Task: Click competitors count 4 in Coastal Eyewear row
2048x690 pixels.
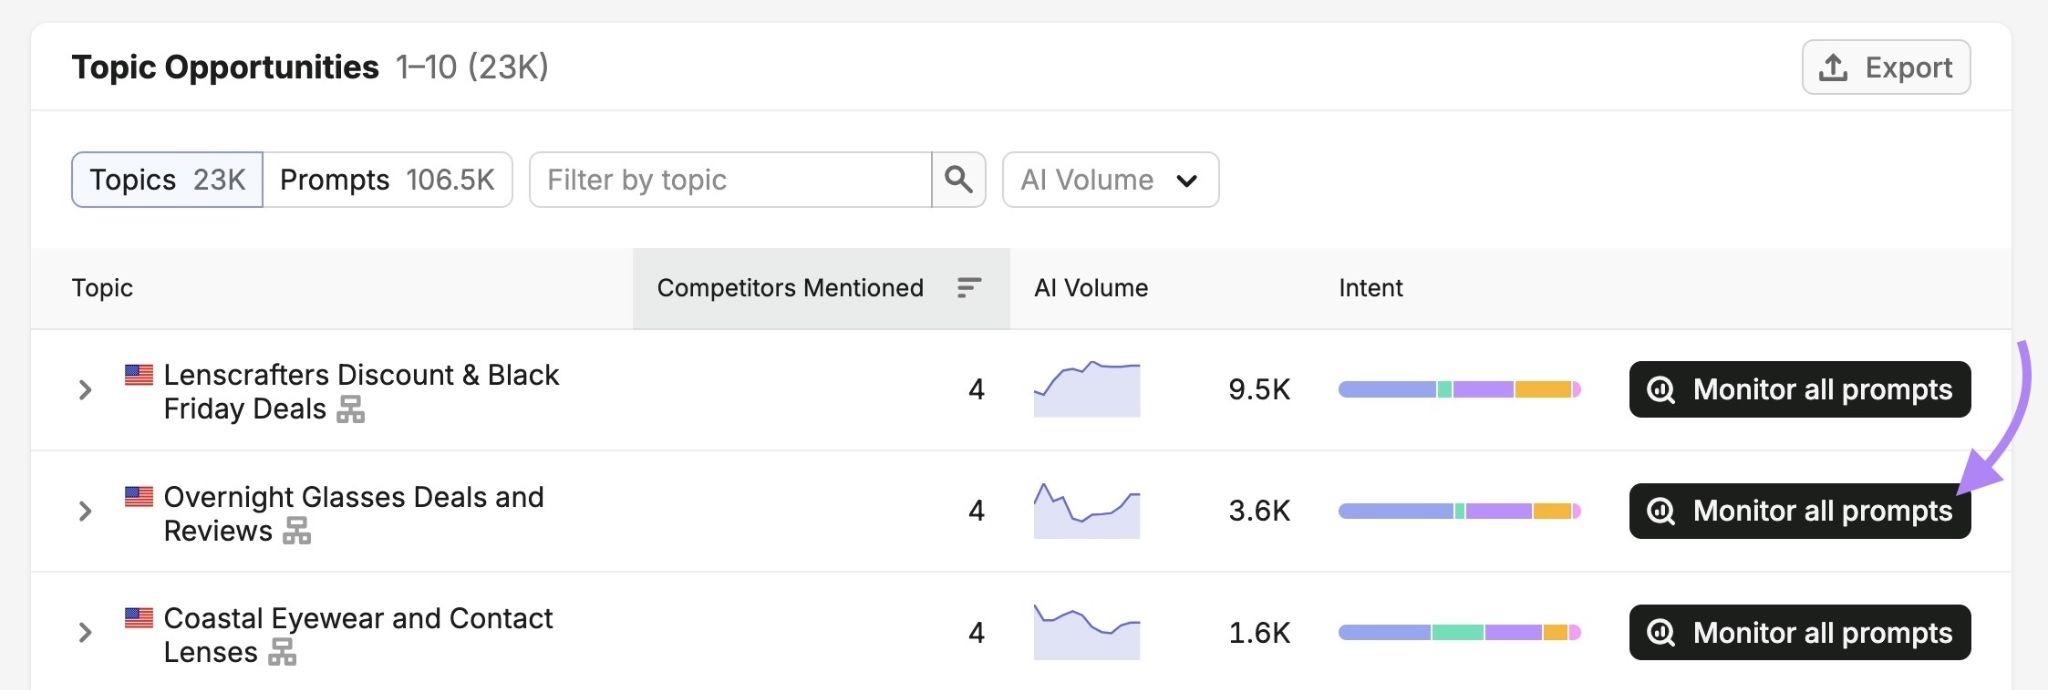Action: coord(976,633)
